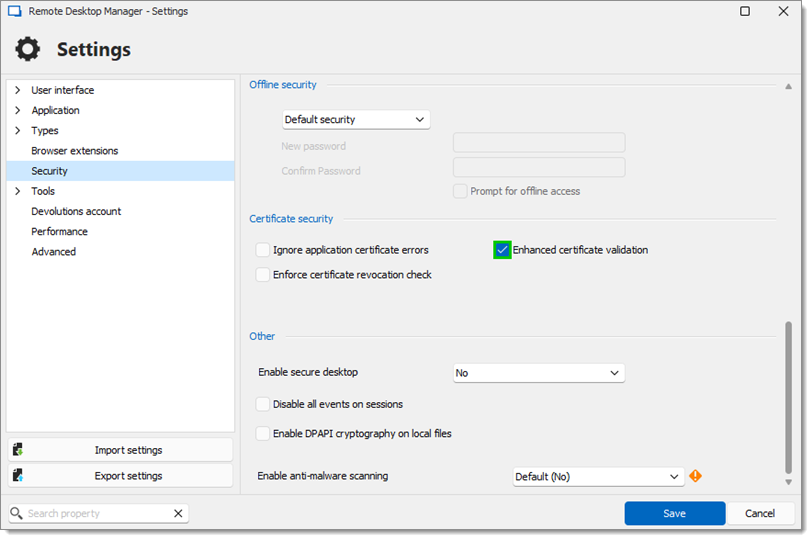Click the Save button
Viewport: 812px width, 540px height.
click(674, 513)
